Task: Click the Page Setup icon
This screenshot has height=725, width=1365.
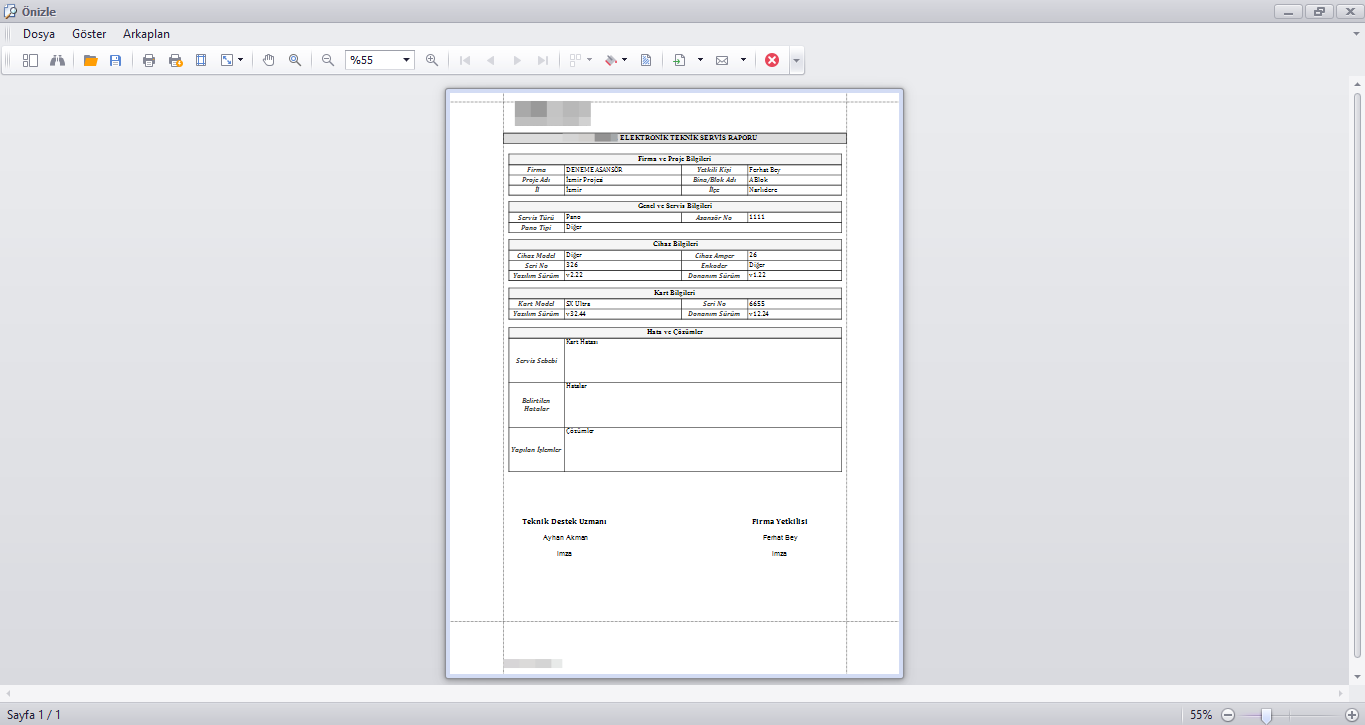Action: 201,60
